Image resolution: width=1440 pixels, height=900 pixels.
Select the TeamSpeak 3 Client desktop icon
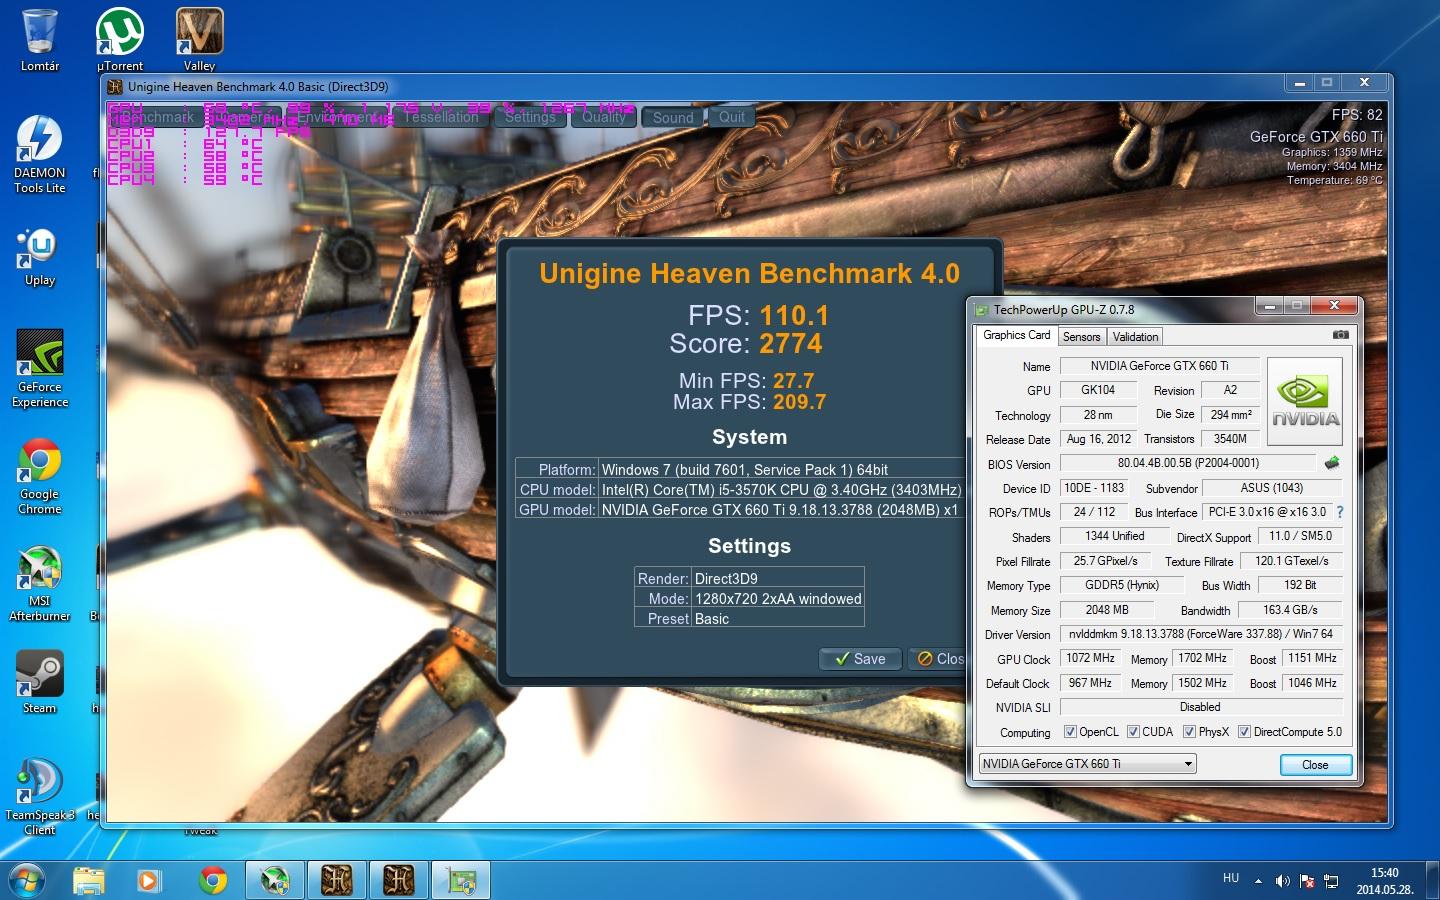tap(40, 796)
